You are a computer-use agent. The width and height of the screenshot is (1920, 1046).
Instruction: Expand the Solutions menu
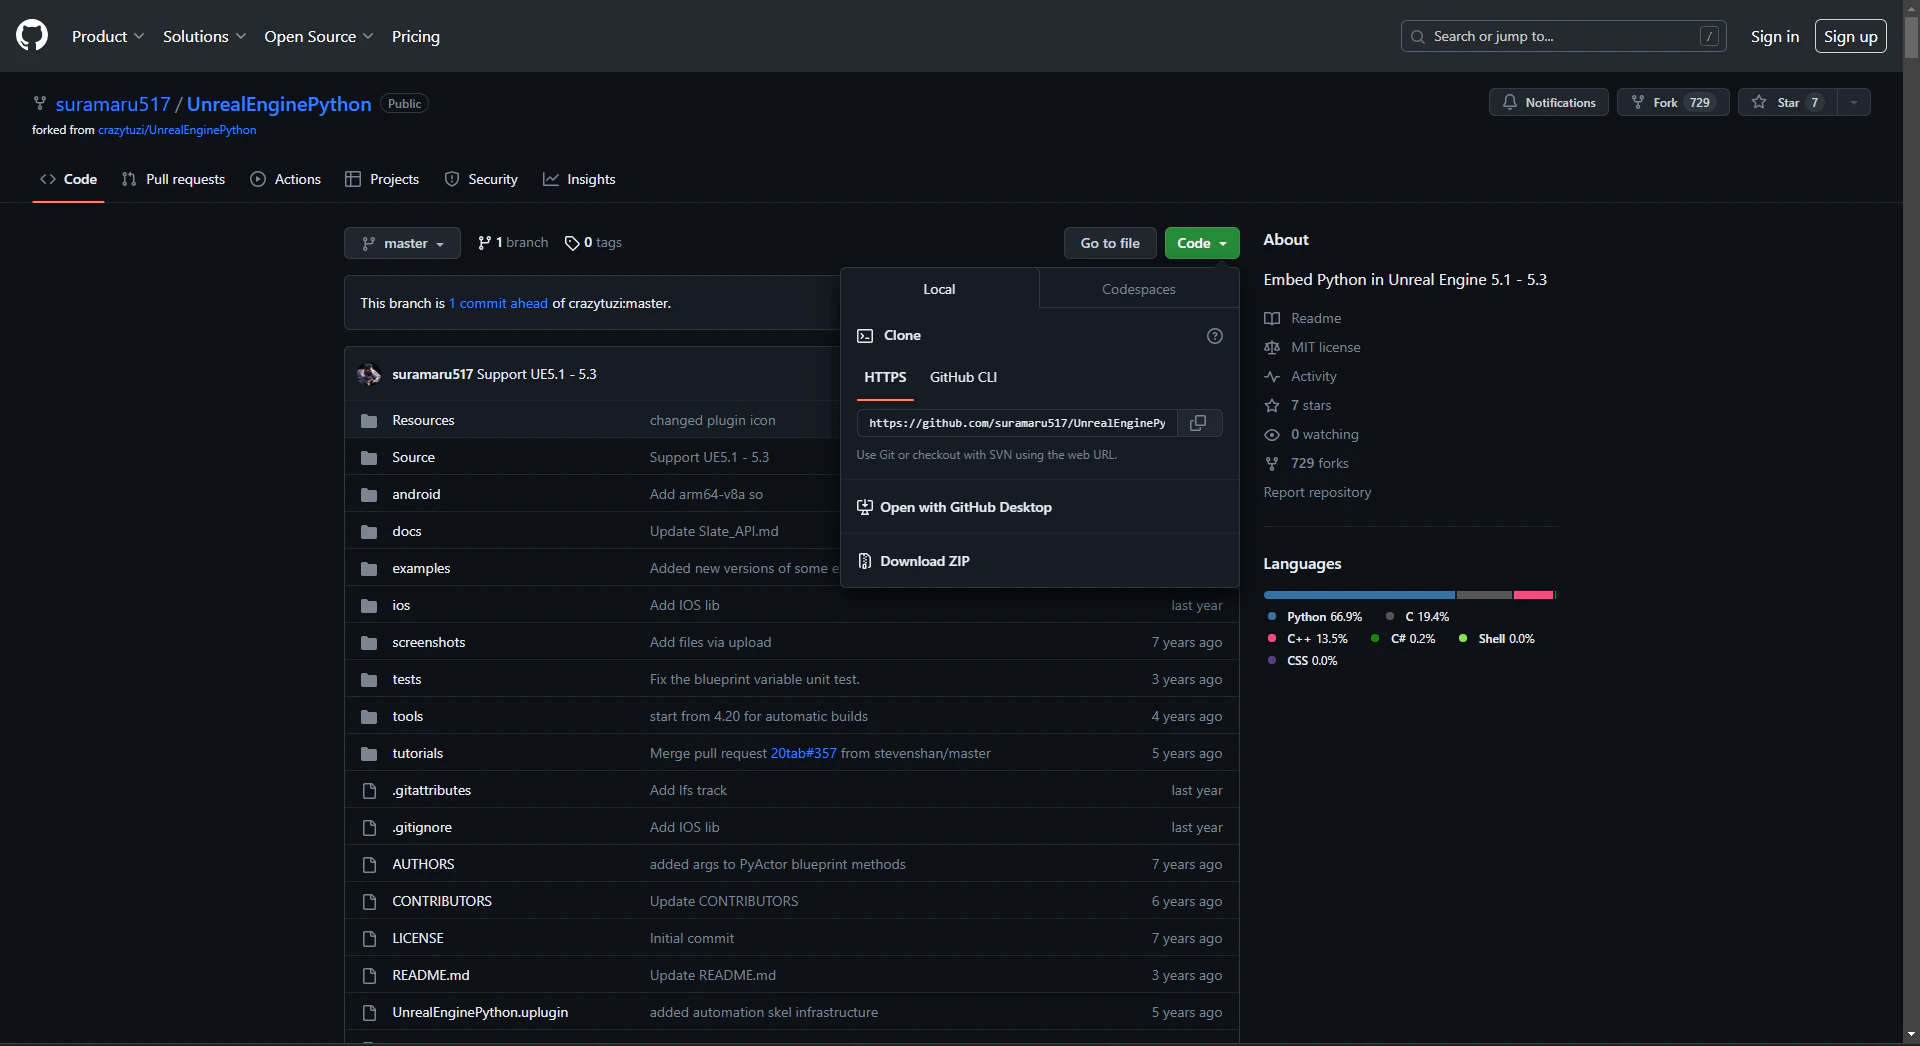click(x=204, y=36)
